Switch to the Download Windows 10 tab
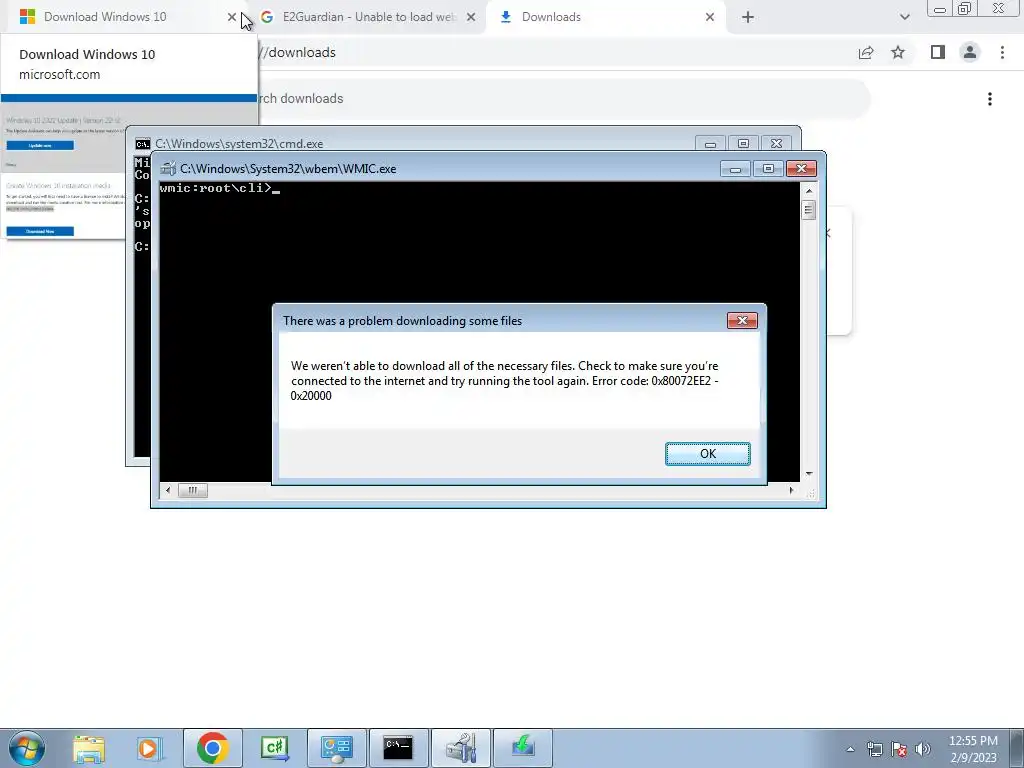This screenshot has height=768, width=1024. pyautogui.click(x=104, y=17)
